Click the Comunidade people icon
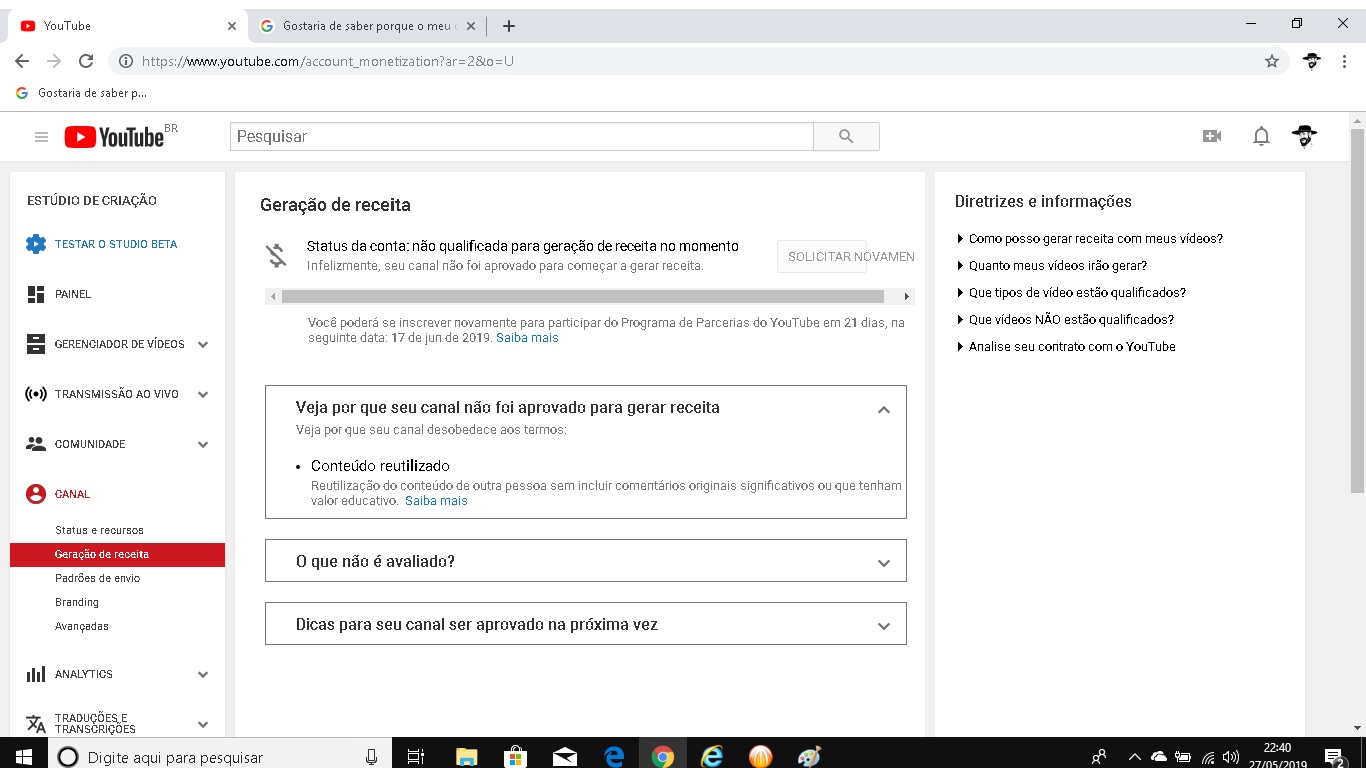The width and height of the screenshot is (1366, 768). point(36,444)
